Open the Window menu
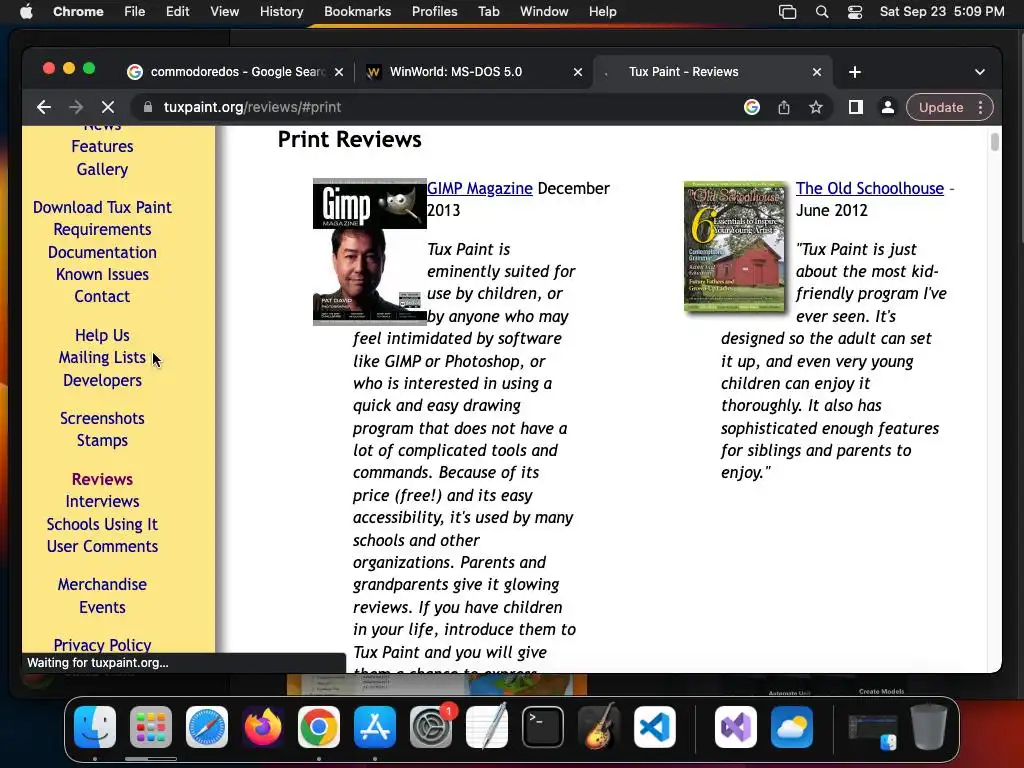This screenshot has width=1024, height=768. click(x=544, y=12)
